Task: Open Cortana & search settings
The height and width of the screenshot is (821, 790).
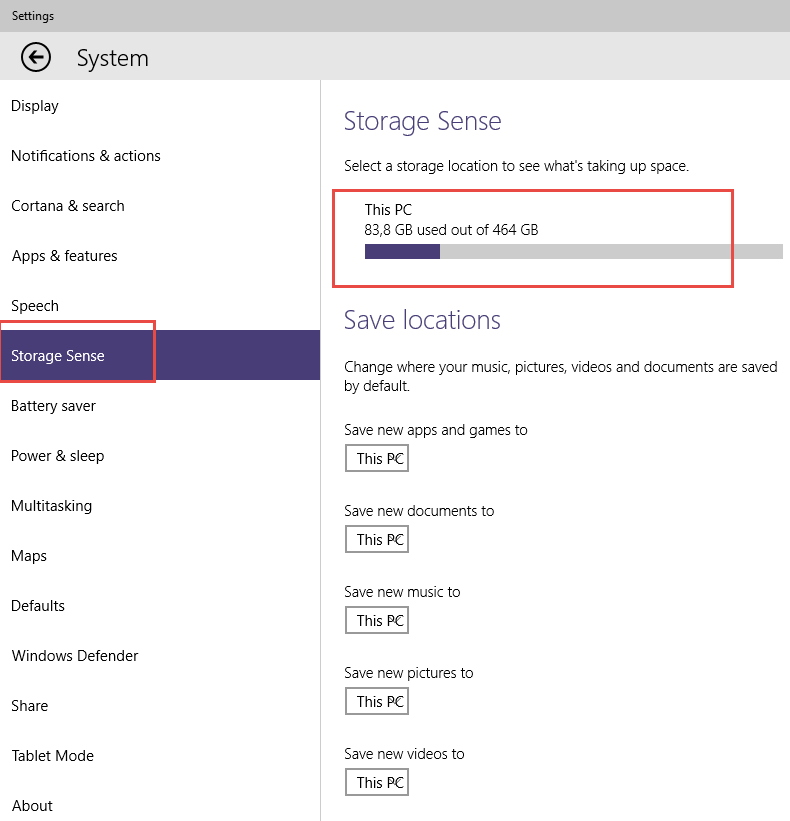Action: click(x=68, y=206)
